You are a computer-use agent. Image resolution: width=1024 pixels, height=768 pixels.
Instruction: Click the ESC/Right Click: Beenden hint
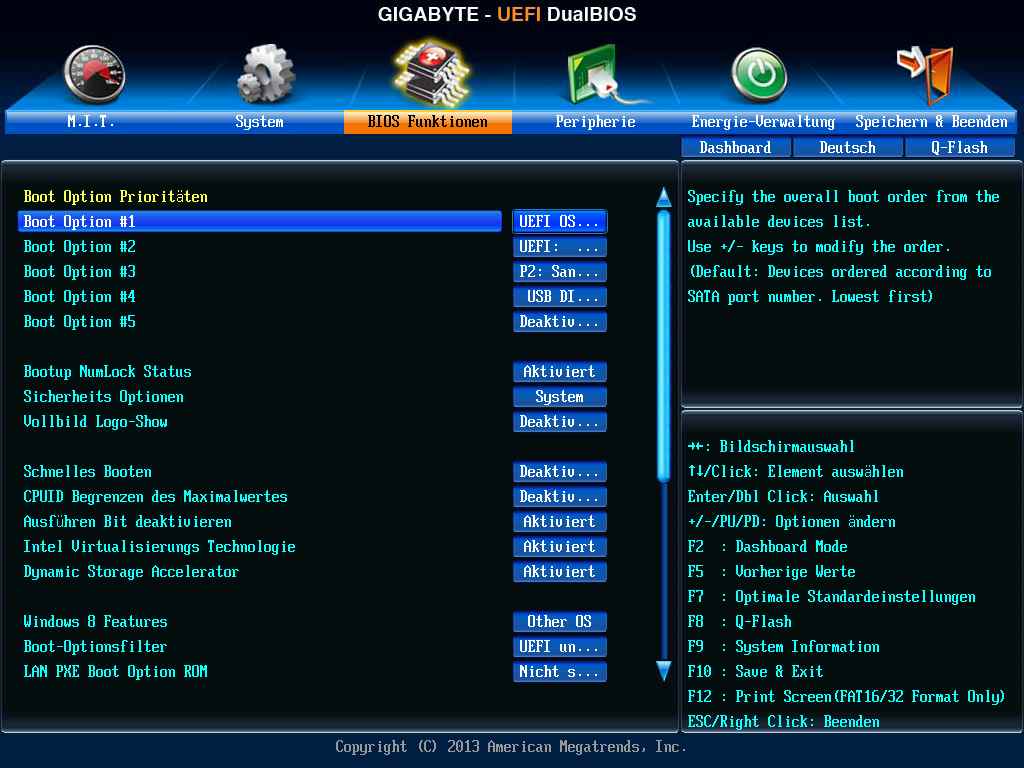(x=784, y=721)
